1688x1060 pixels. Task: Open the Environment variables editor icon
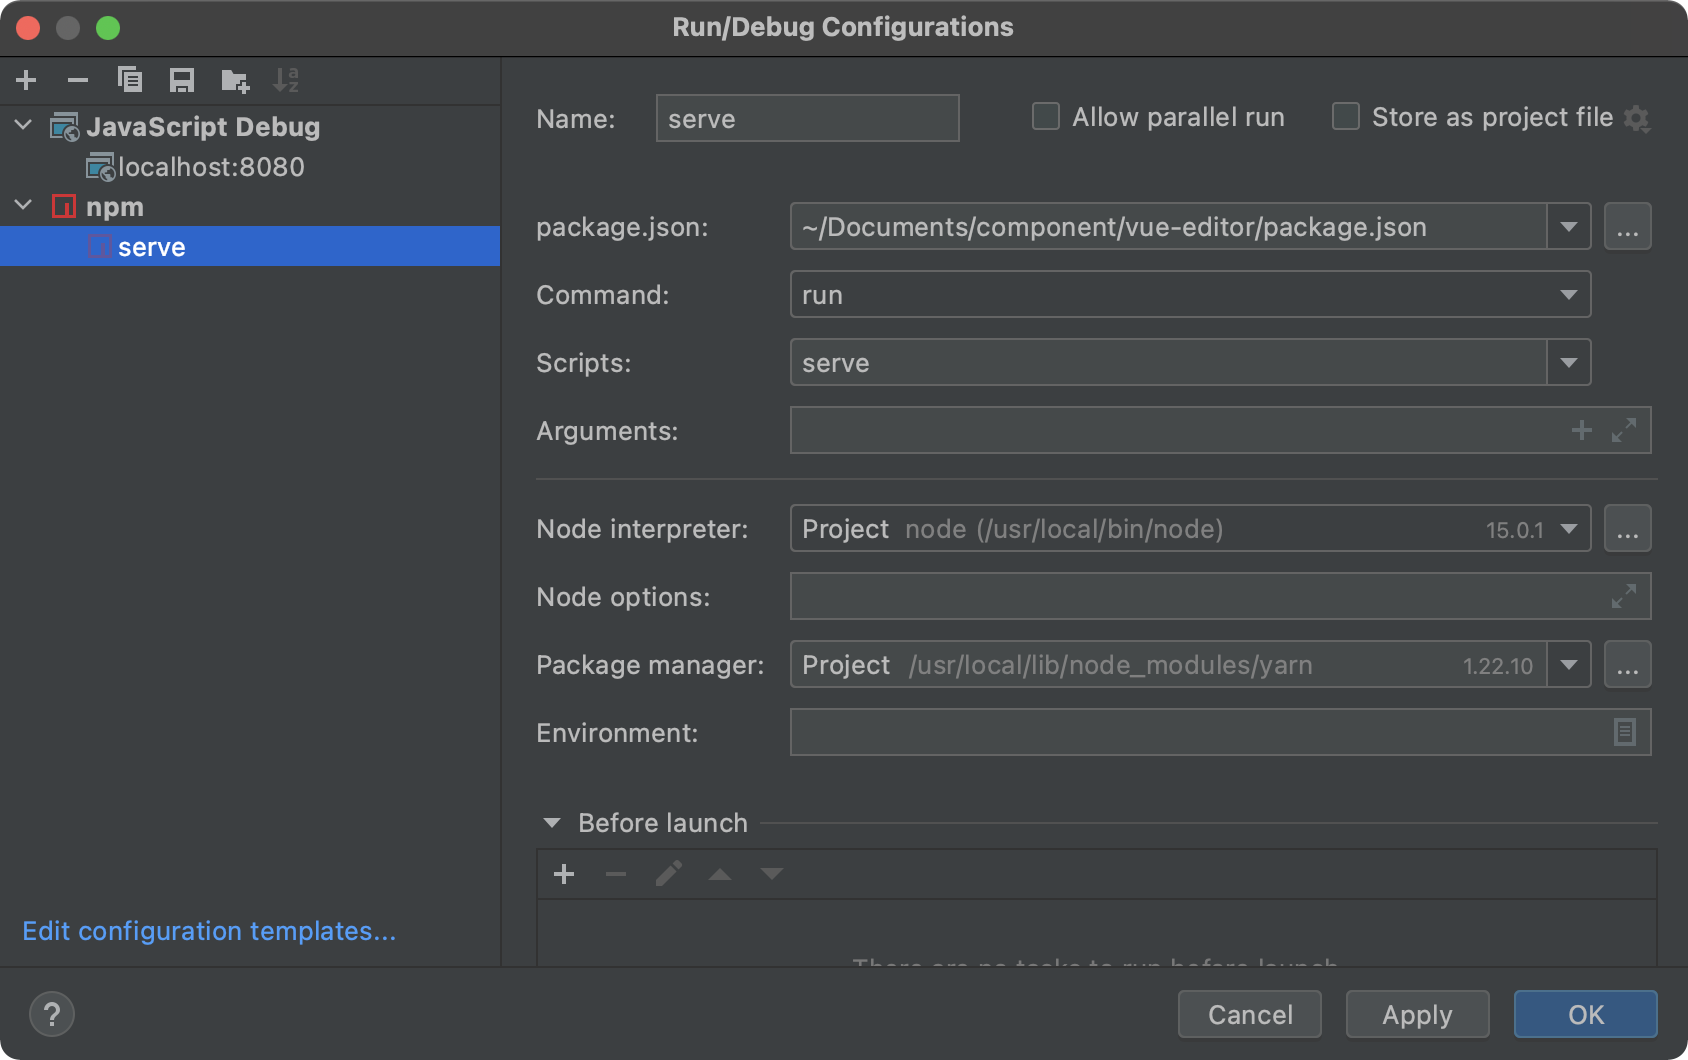click(x=1625, y=732)
